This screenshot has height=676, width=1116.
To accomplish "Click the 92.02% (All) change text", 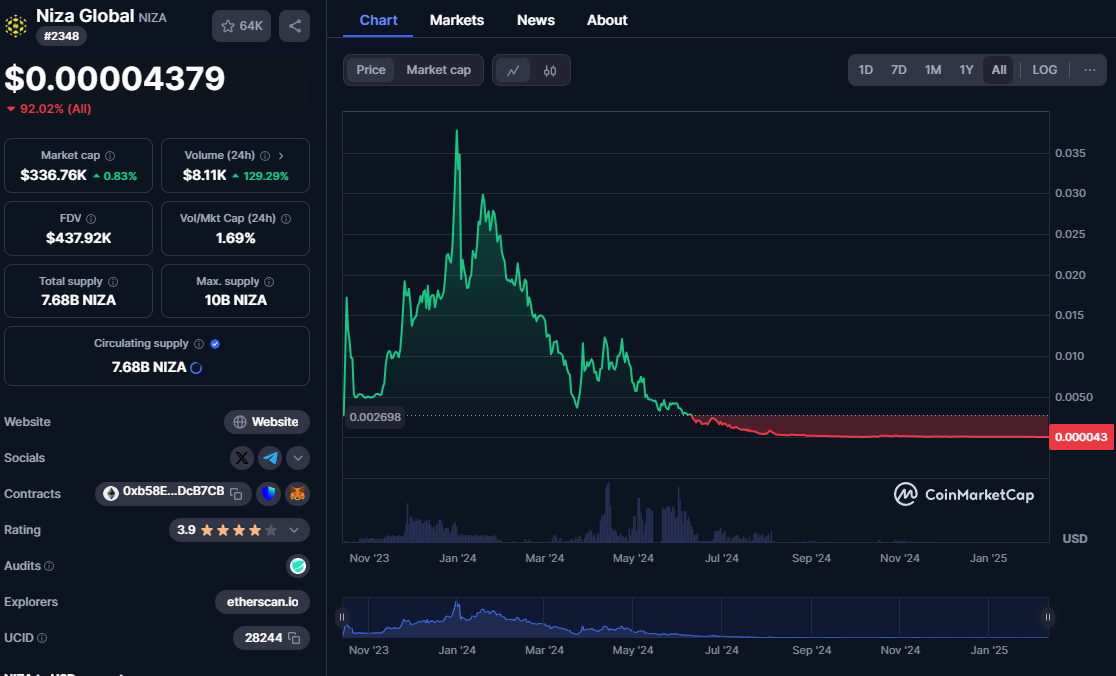I will (x=56, y=109).
